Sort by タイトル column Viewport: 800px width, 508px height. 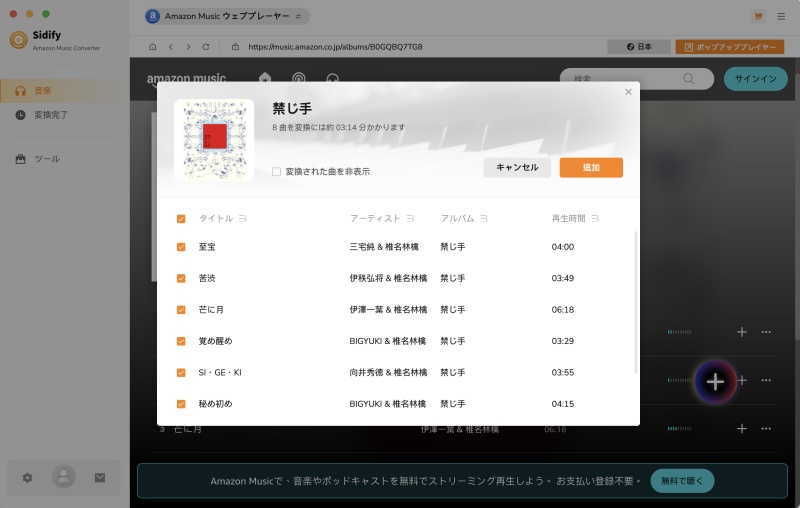tap(242, 218)
